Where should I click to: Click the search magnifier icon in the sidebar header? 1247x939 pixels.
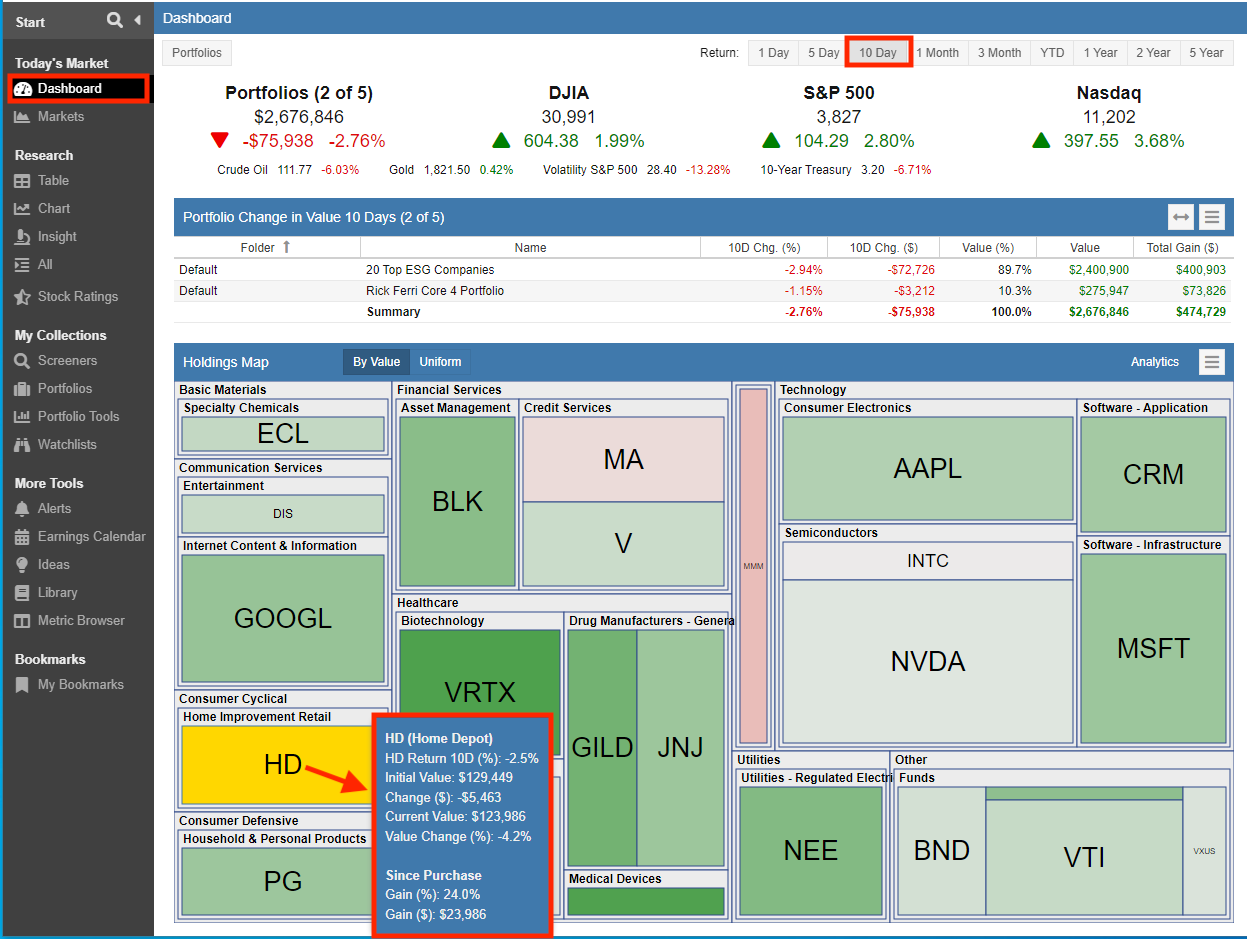[x=115, y=20]
